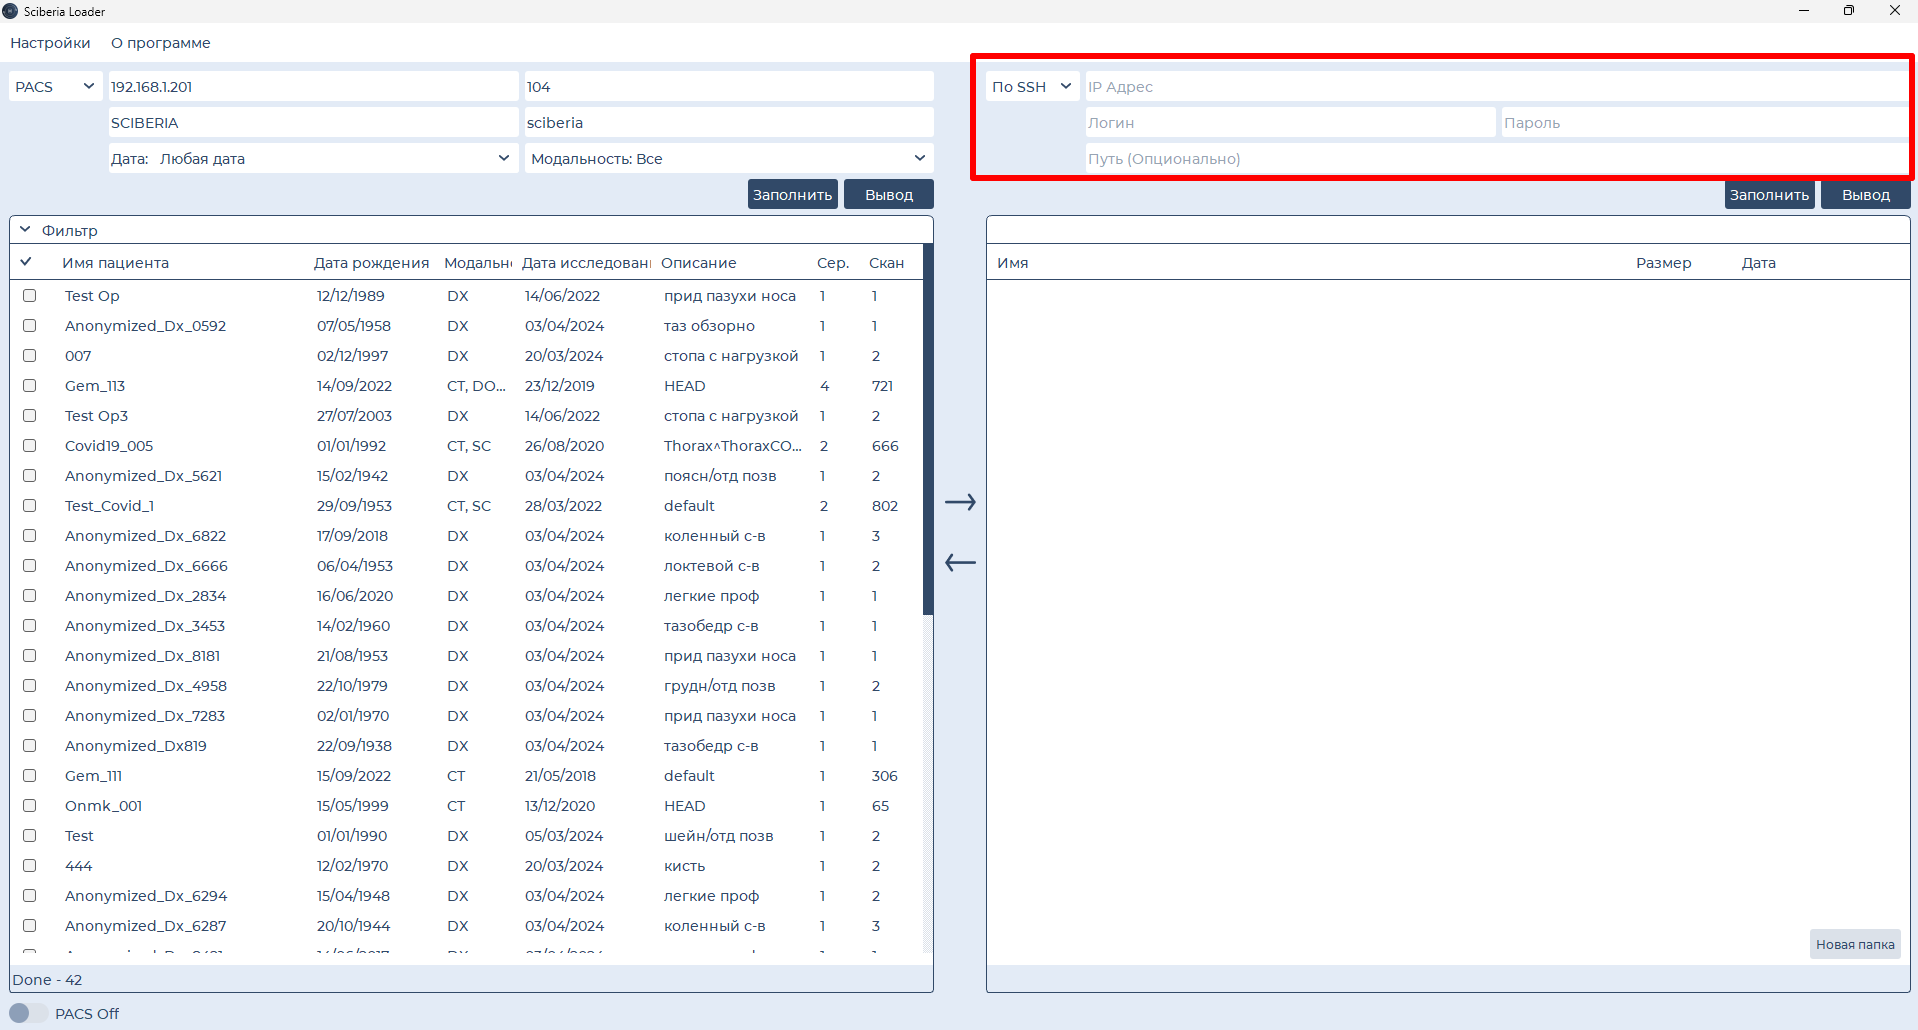Click the Путь (Опционально) field

coord(1497,158)
